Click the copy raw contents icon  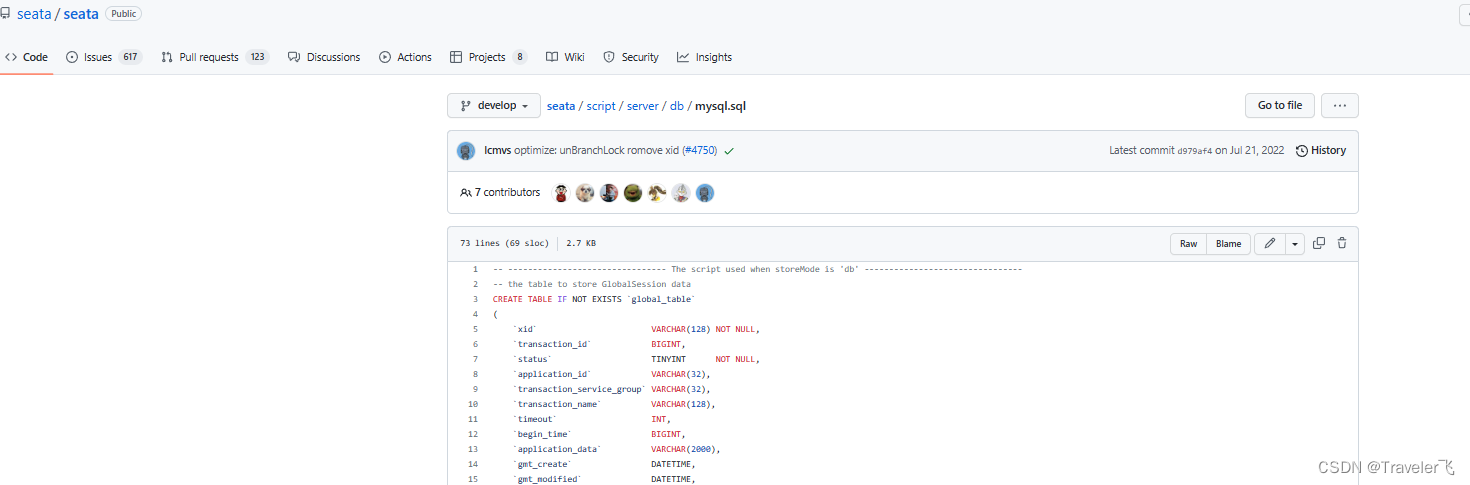[x=1319, y=243]
